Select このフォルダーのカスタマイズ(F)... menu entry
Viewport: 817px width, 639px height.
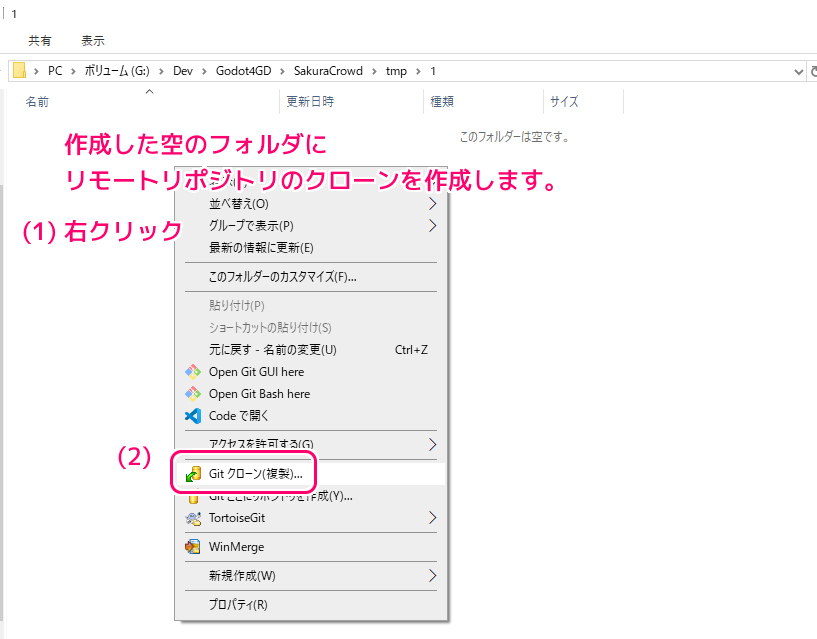[282, 277]
